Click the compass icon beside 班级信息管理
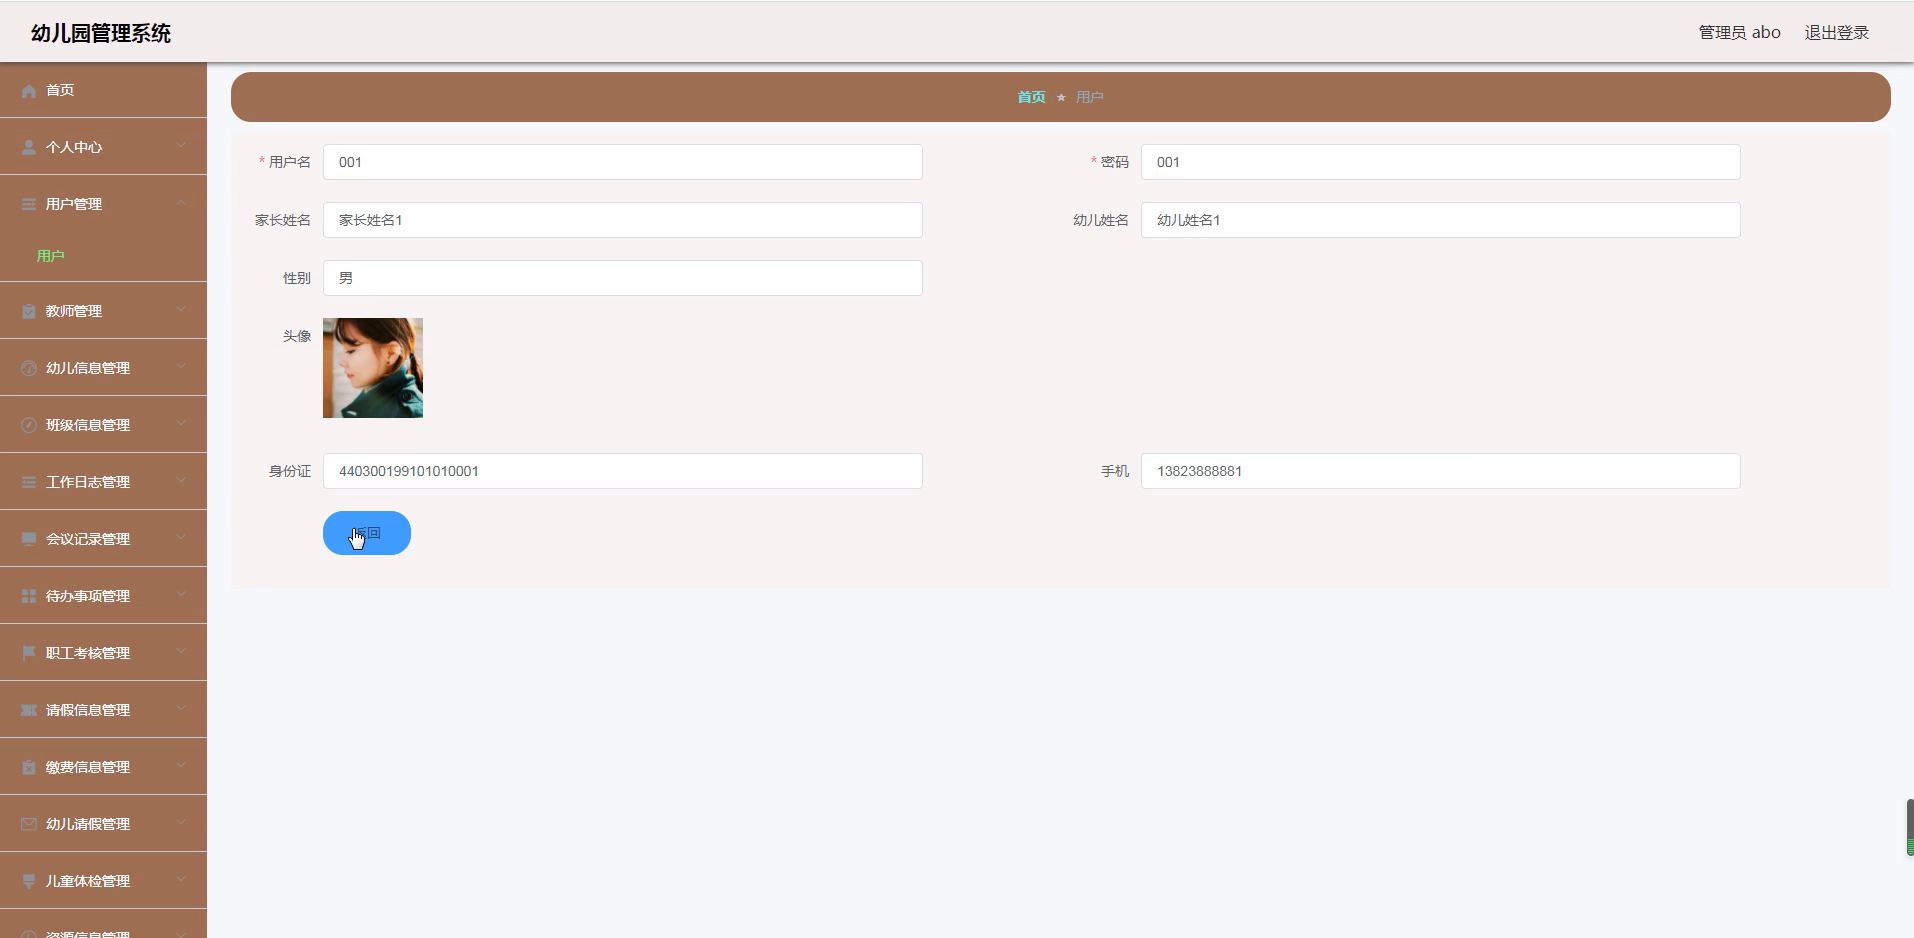 point(29,426)
